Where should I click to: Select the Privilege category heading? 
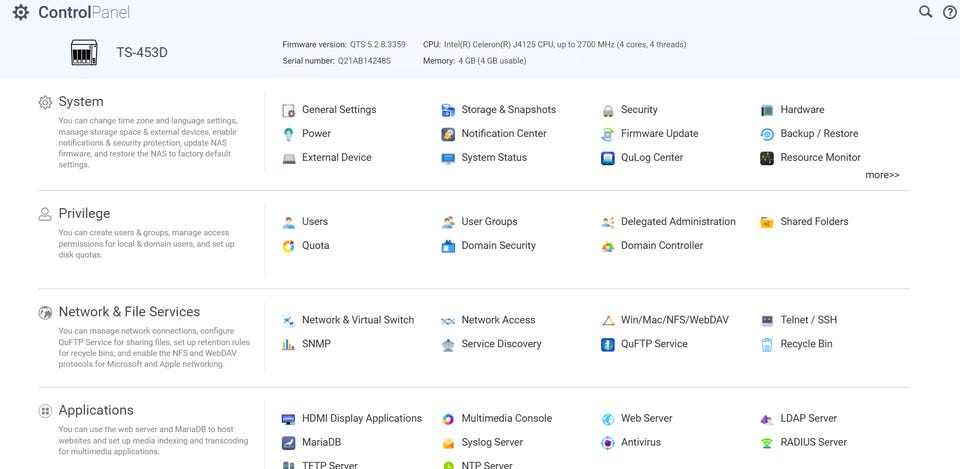point(84,214)
